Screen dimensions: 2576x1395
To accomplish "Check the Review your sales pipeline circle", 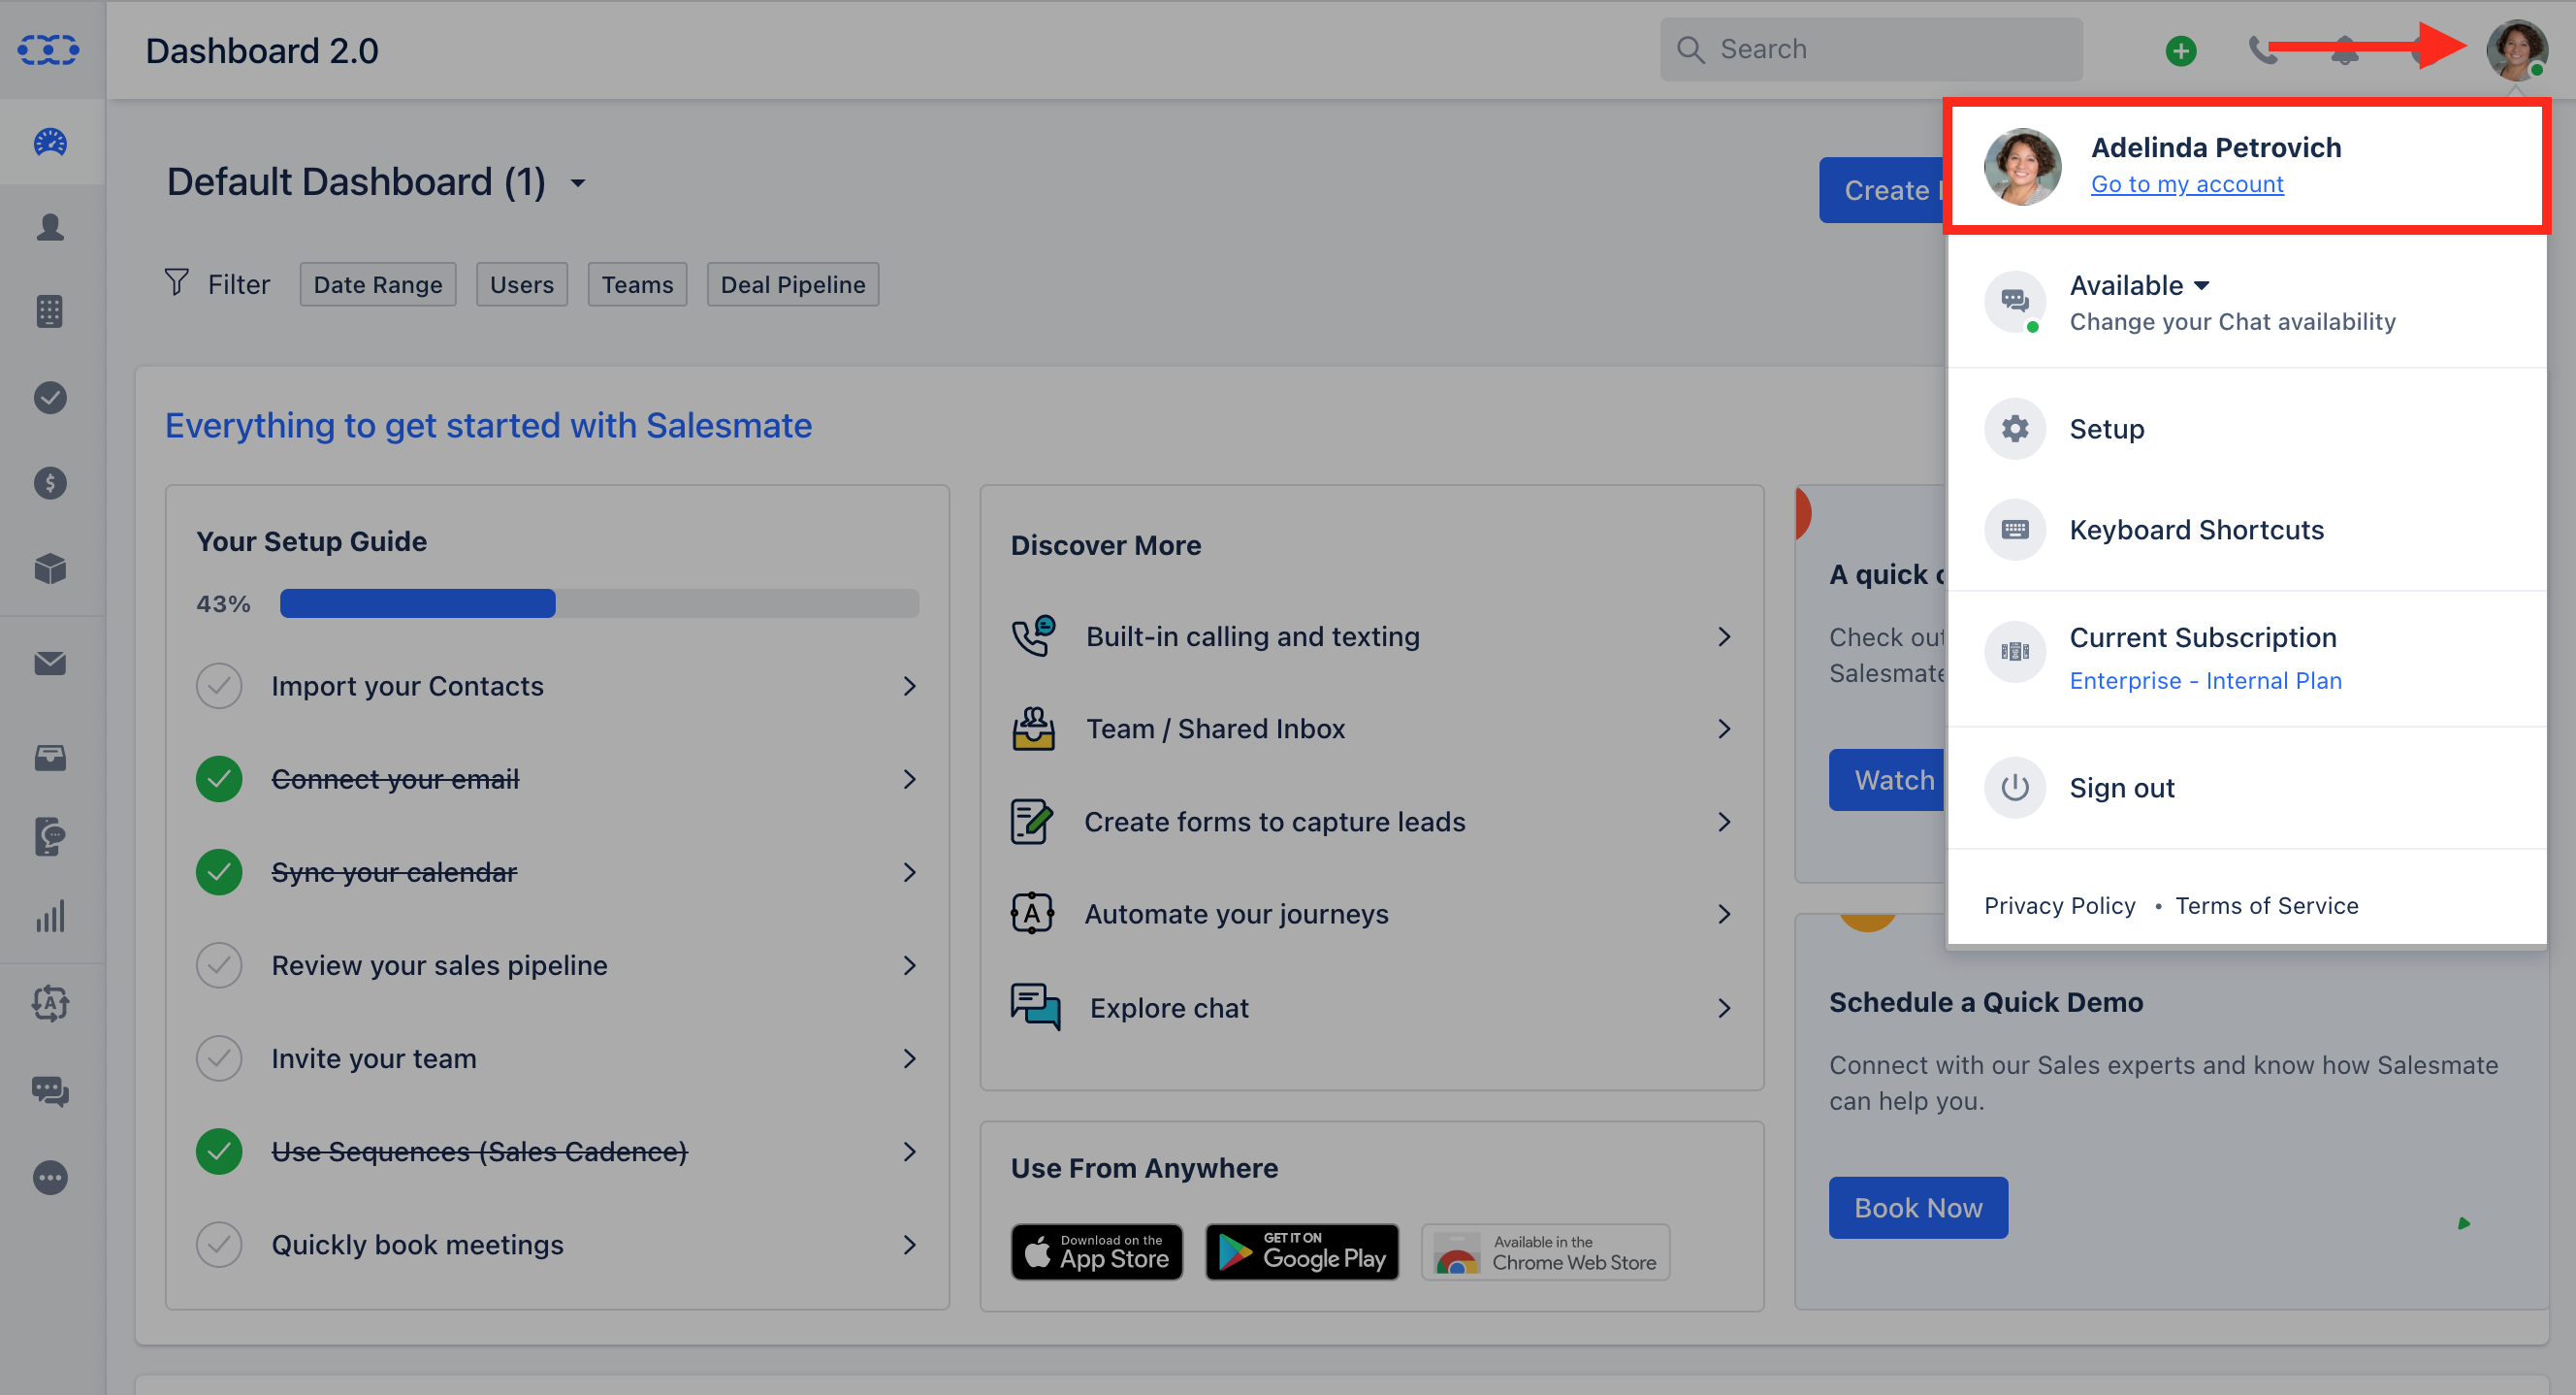I will 219,965.
